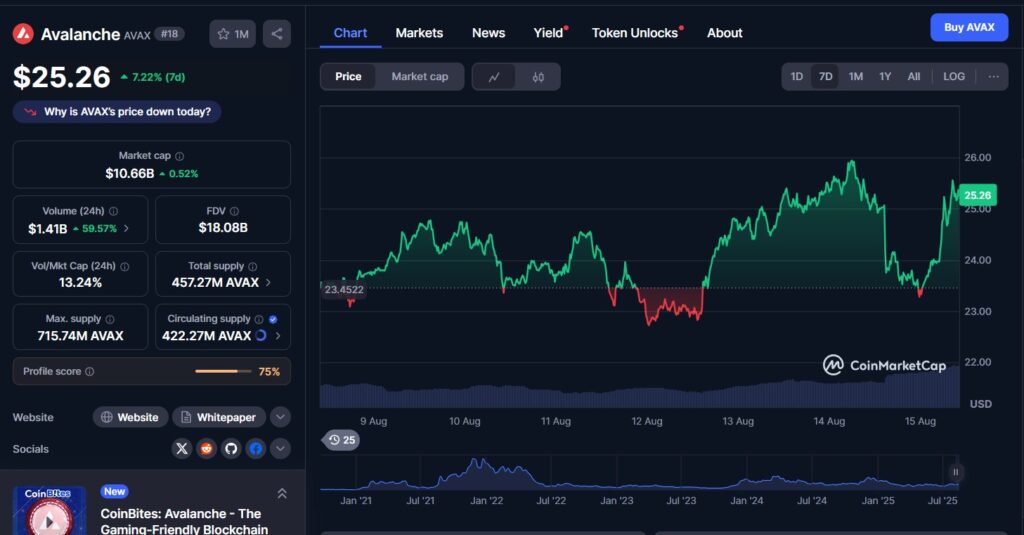1024x535 pixels.
Task: Collapse the CoinBites card with double chevron
Action: [x=282, y=494]
